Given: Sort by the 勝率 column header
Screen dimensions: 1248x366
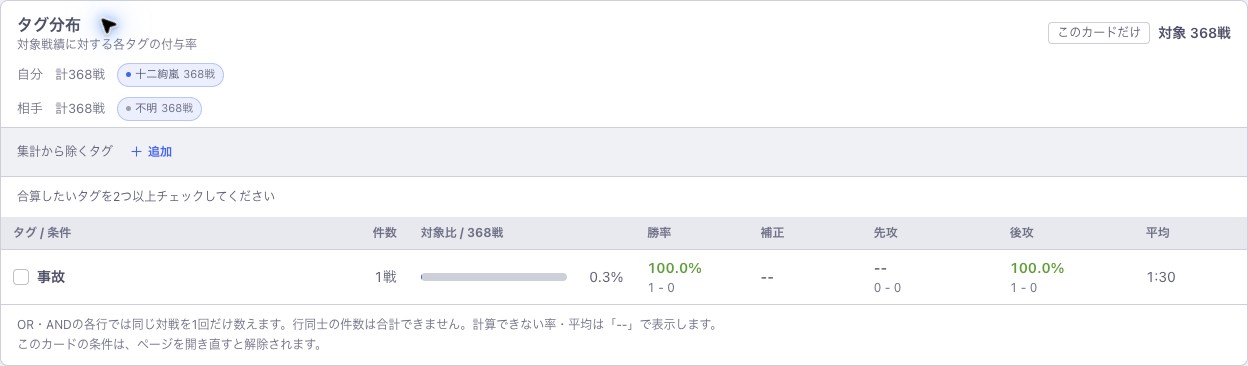Looking at the screenshot, I should pos(660,232).
